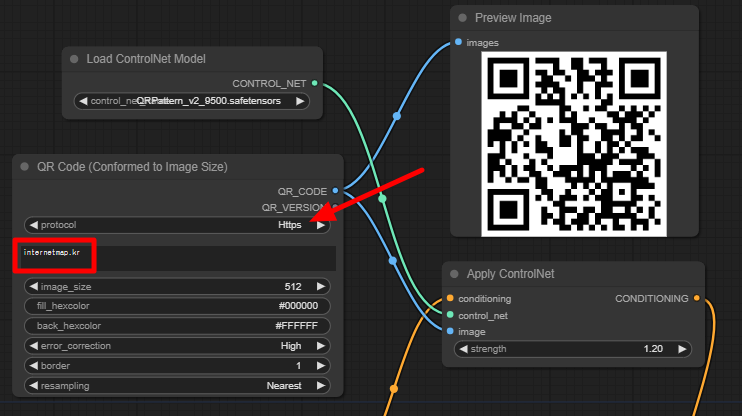Viewport: 742px width, 416px height.
Task: Click the QR_CODE output socket
Action: tap(335, 191)
